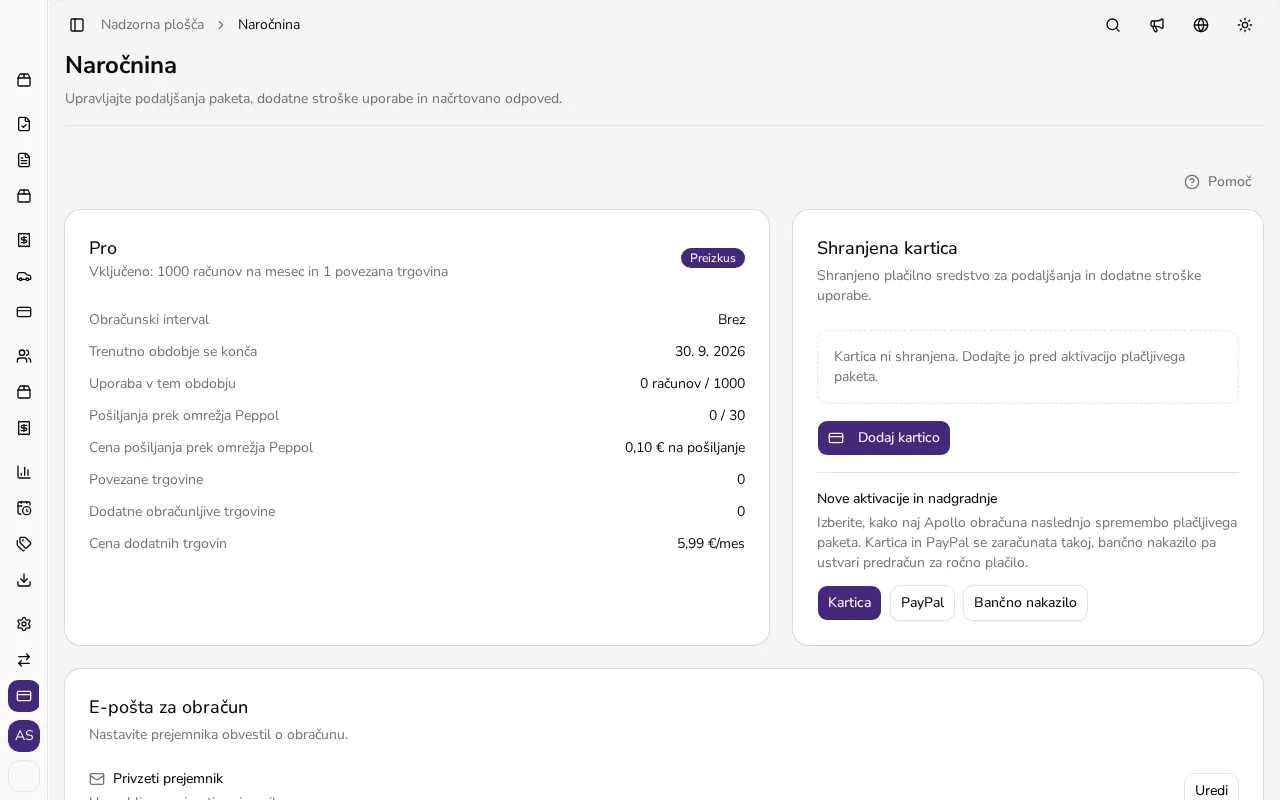Open the car sidebar icon
Image resolution: width=1280 pixels, height=800 pixels.
tap(24, 276)
